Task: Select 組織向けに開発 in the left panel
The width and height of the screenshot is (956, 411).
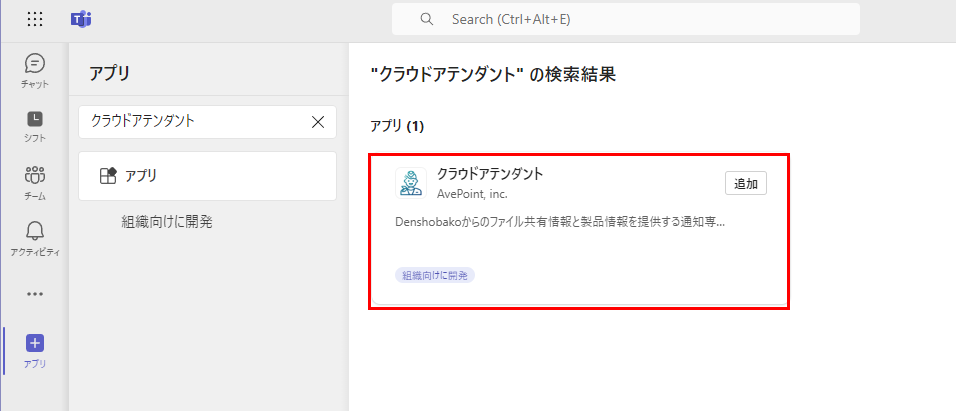Action: coord(166,222)
